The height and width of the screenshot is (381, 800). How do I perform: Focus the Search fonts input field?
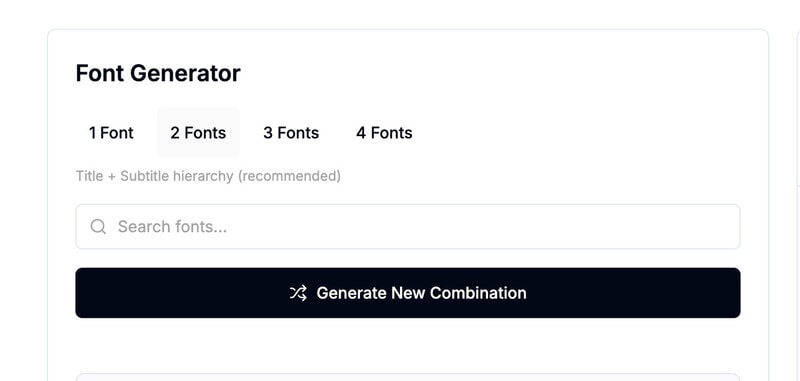point(408,226)
